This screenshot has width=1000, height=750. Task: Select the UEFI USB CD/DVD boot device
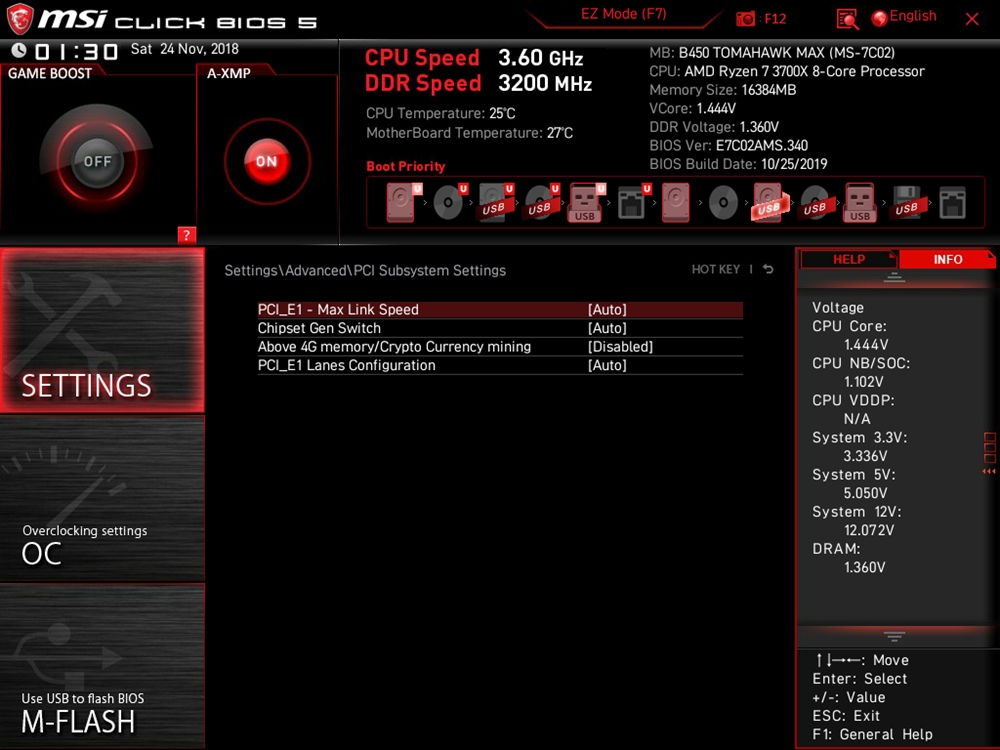[542, 202]
